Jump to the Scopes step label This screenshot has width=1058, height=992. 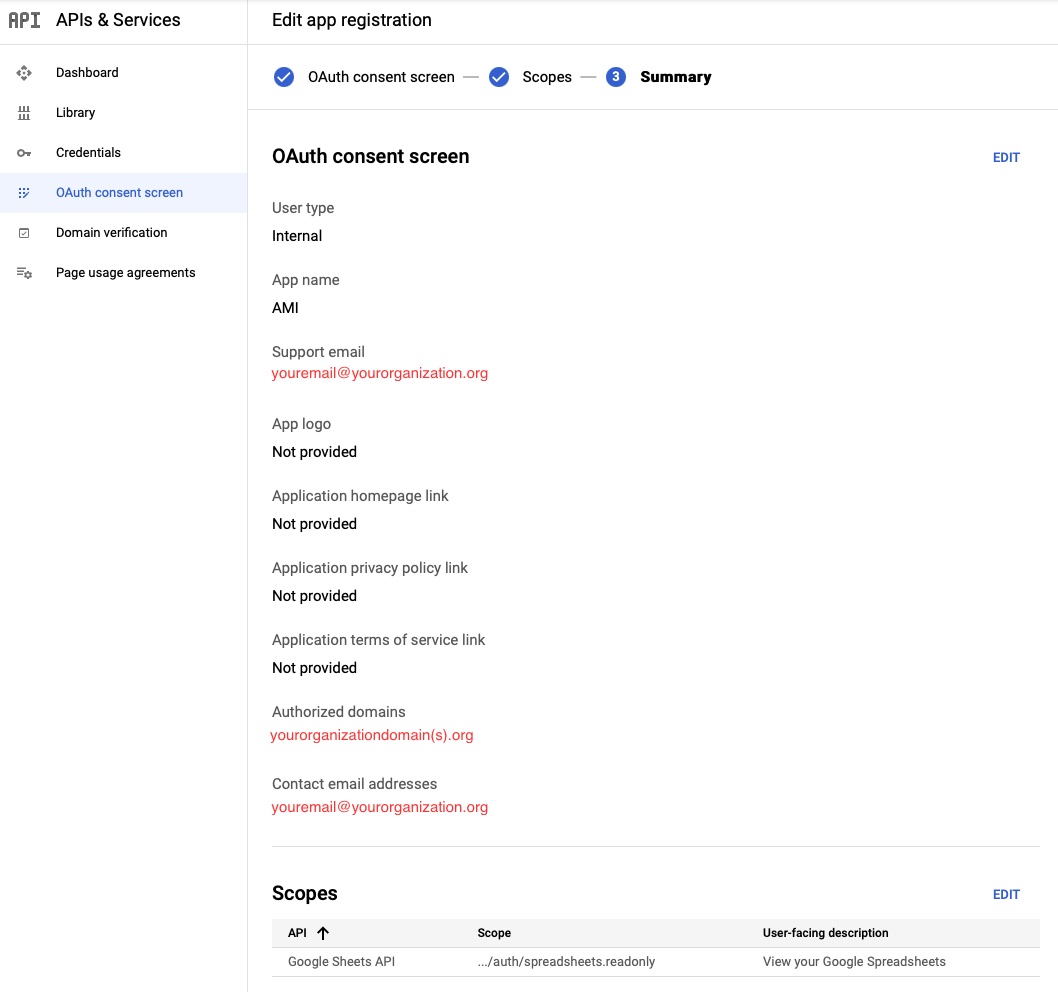click(547, 77)
